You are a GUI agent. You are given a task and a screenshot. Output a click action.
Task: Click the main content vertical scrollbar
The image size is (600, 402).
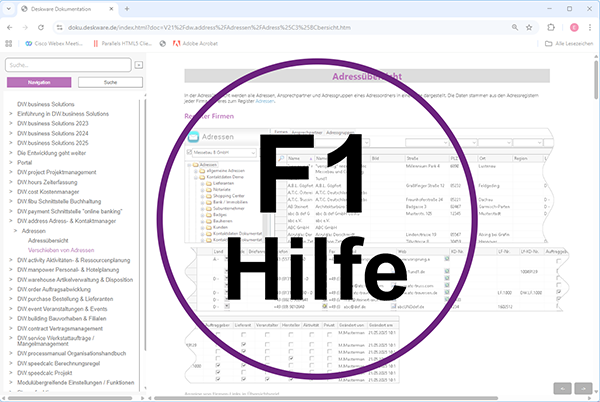(x=596, y=80)
